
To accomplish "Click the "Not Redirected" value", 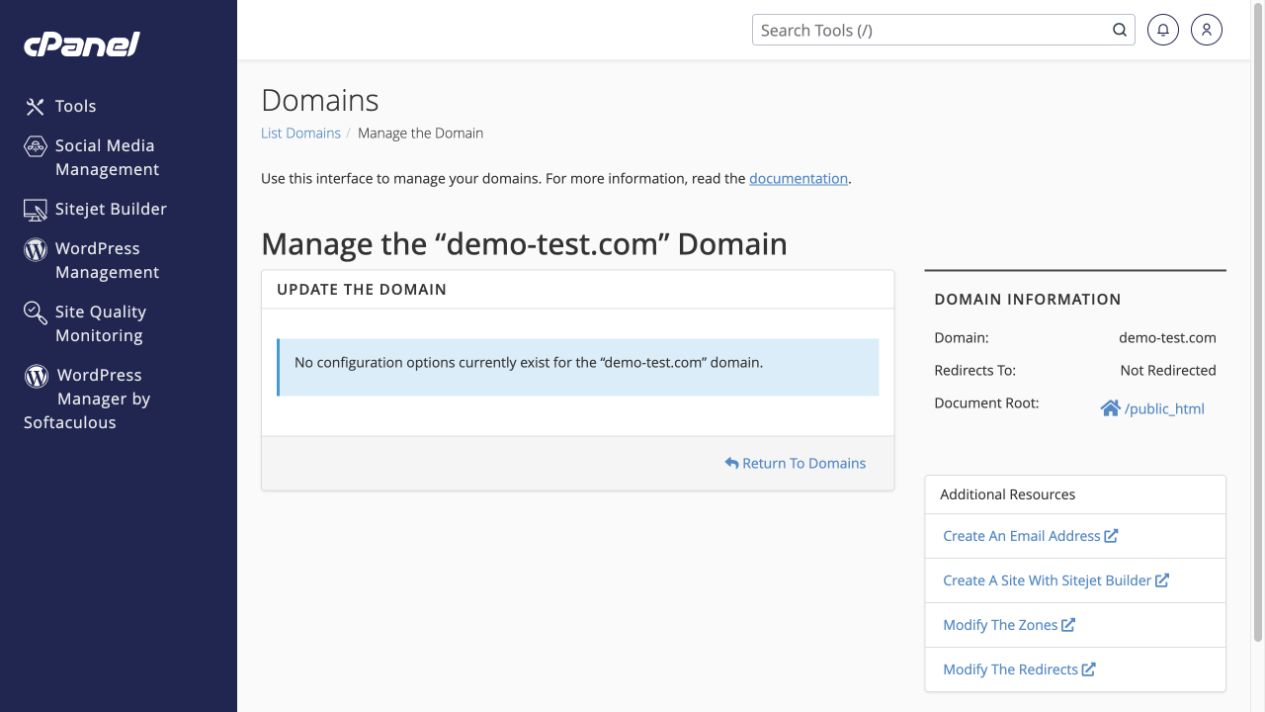I will coord(1168,370).
